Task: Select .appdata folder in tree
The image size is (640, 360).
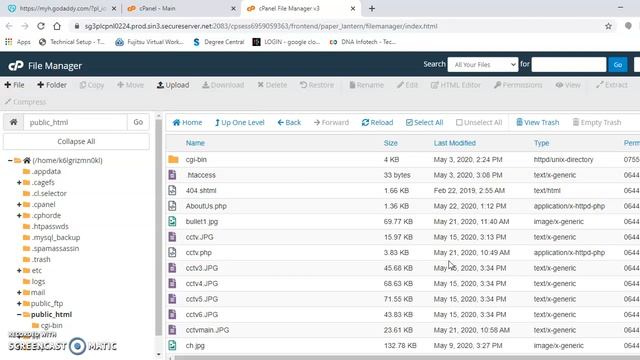Action: coord(46,171)
